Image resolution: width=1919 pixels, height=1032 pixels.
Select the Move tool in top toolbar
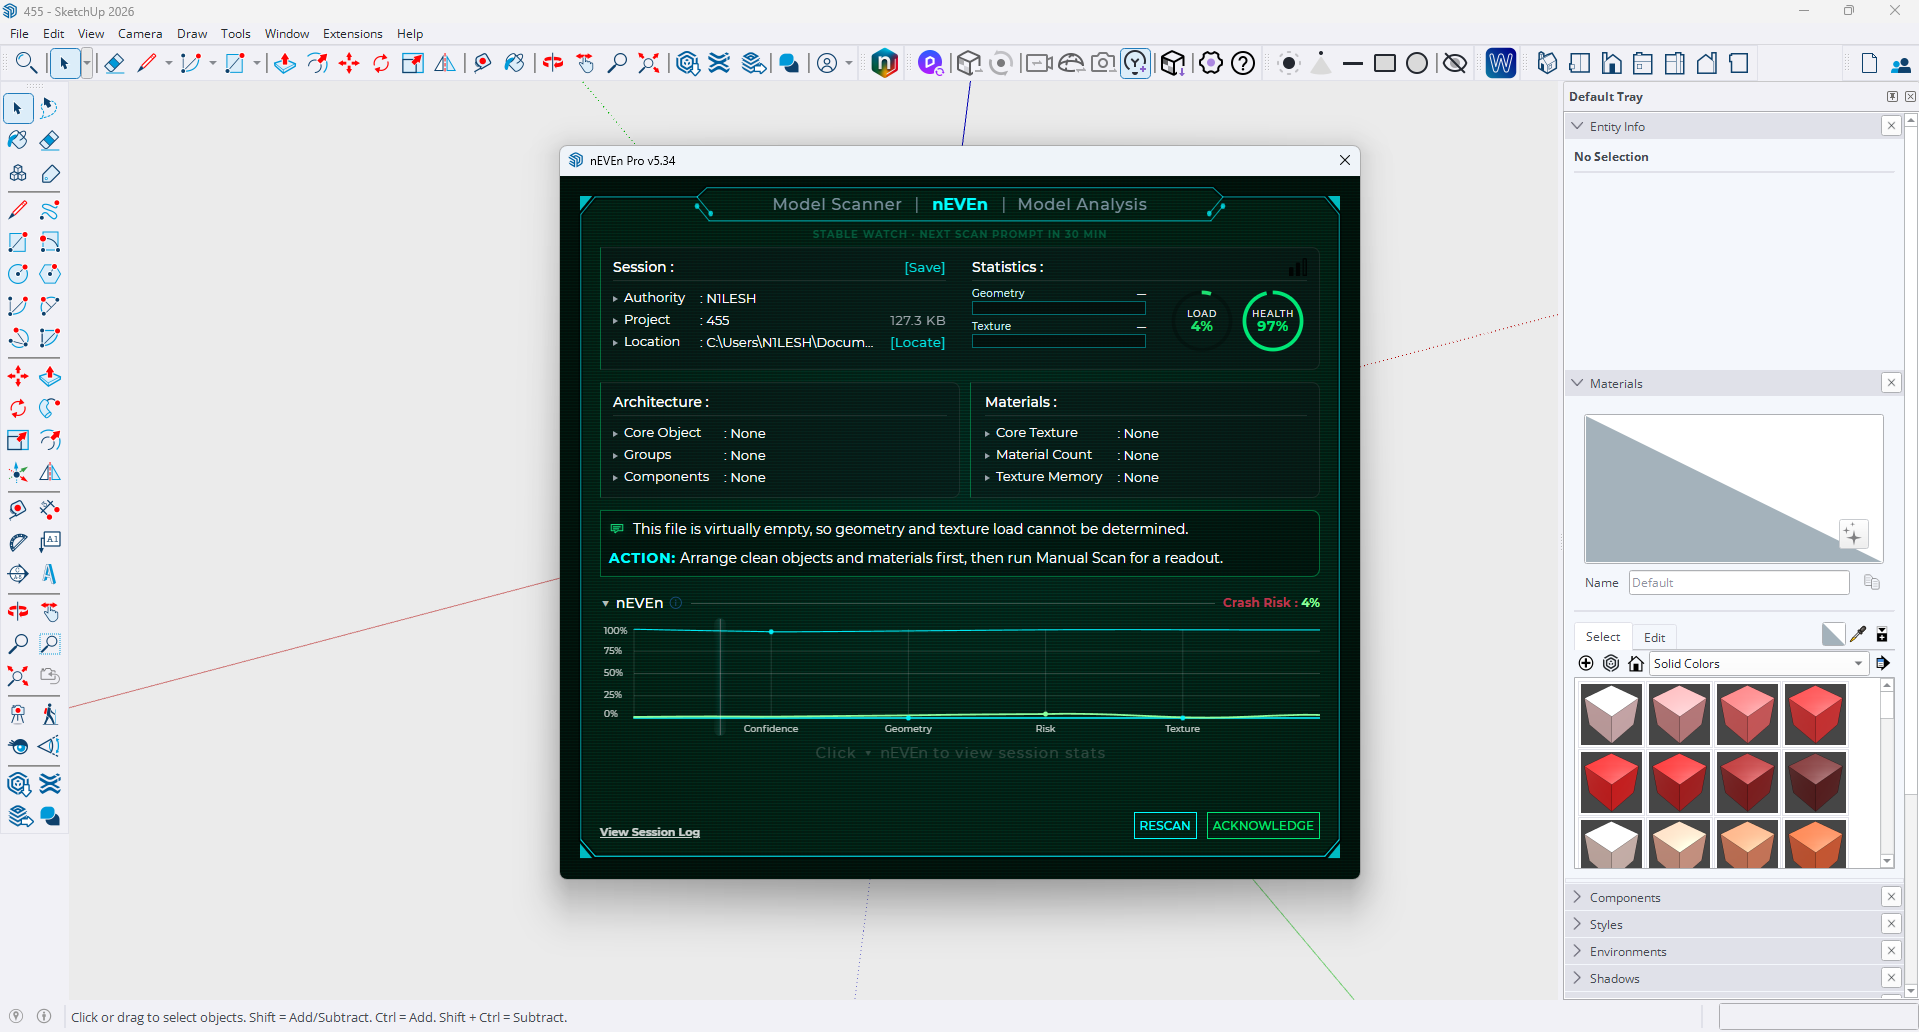tap(349, 64)
